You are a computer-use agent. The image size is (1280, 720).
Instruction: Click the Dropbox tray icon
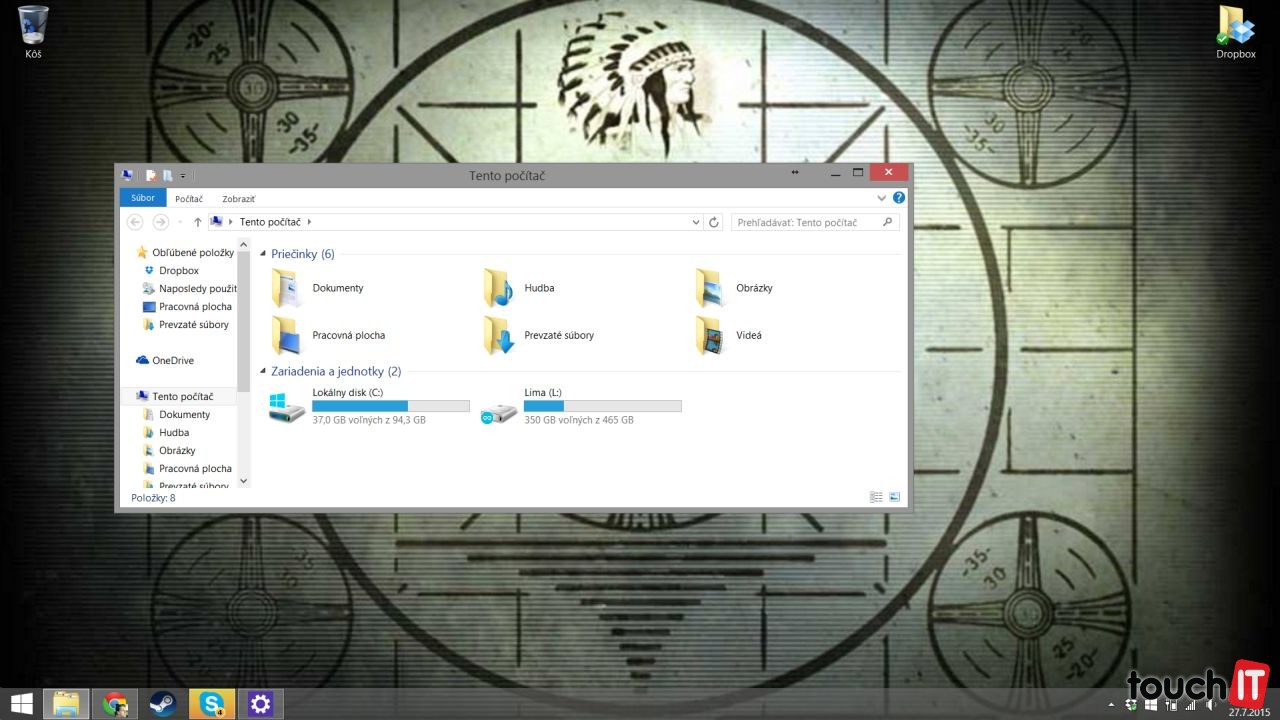pos(1132,705)
